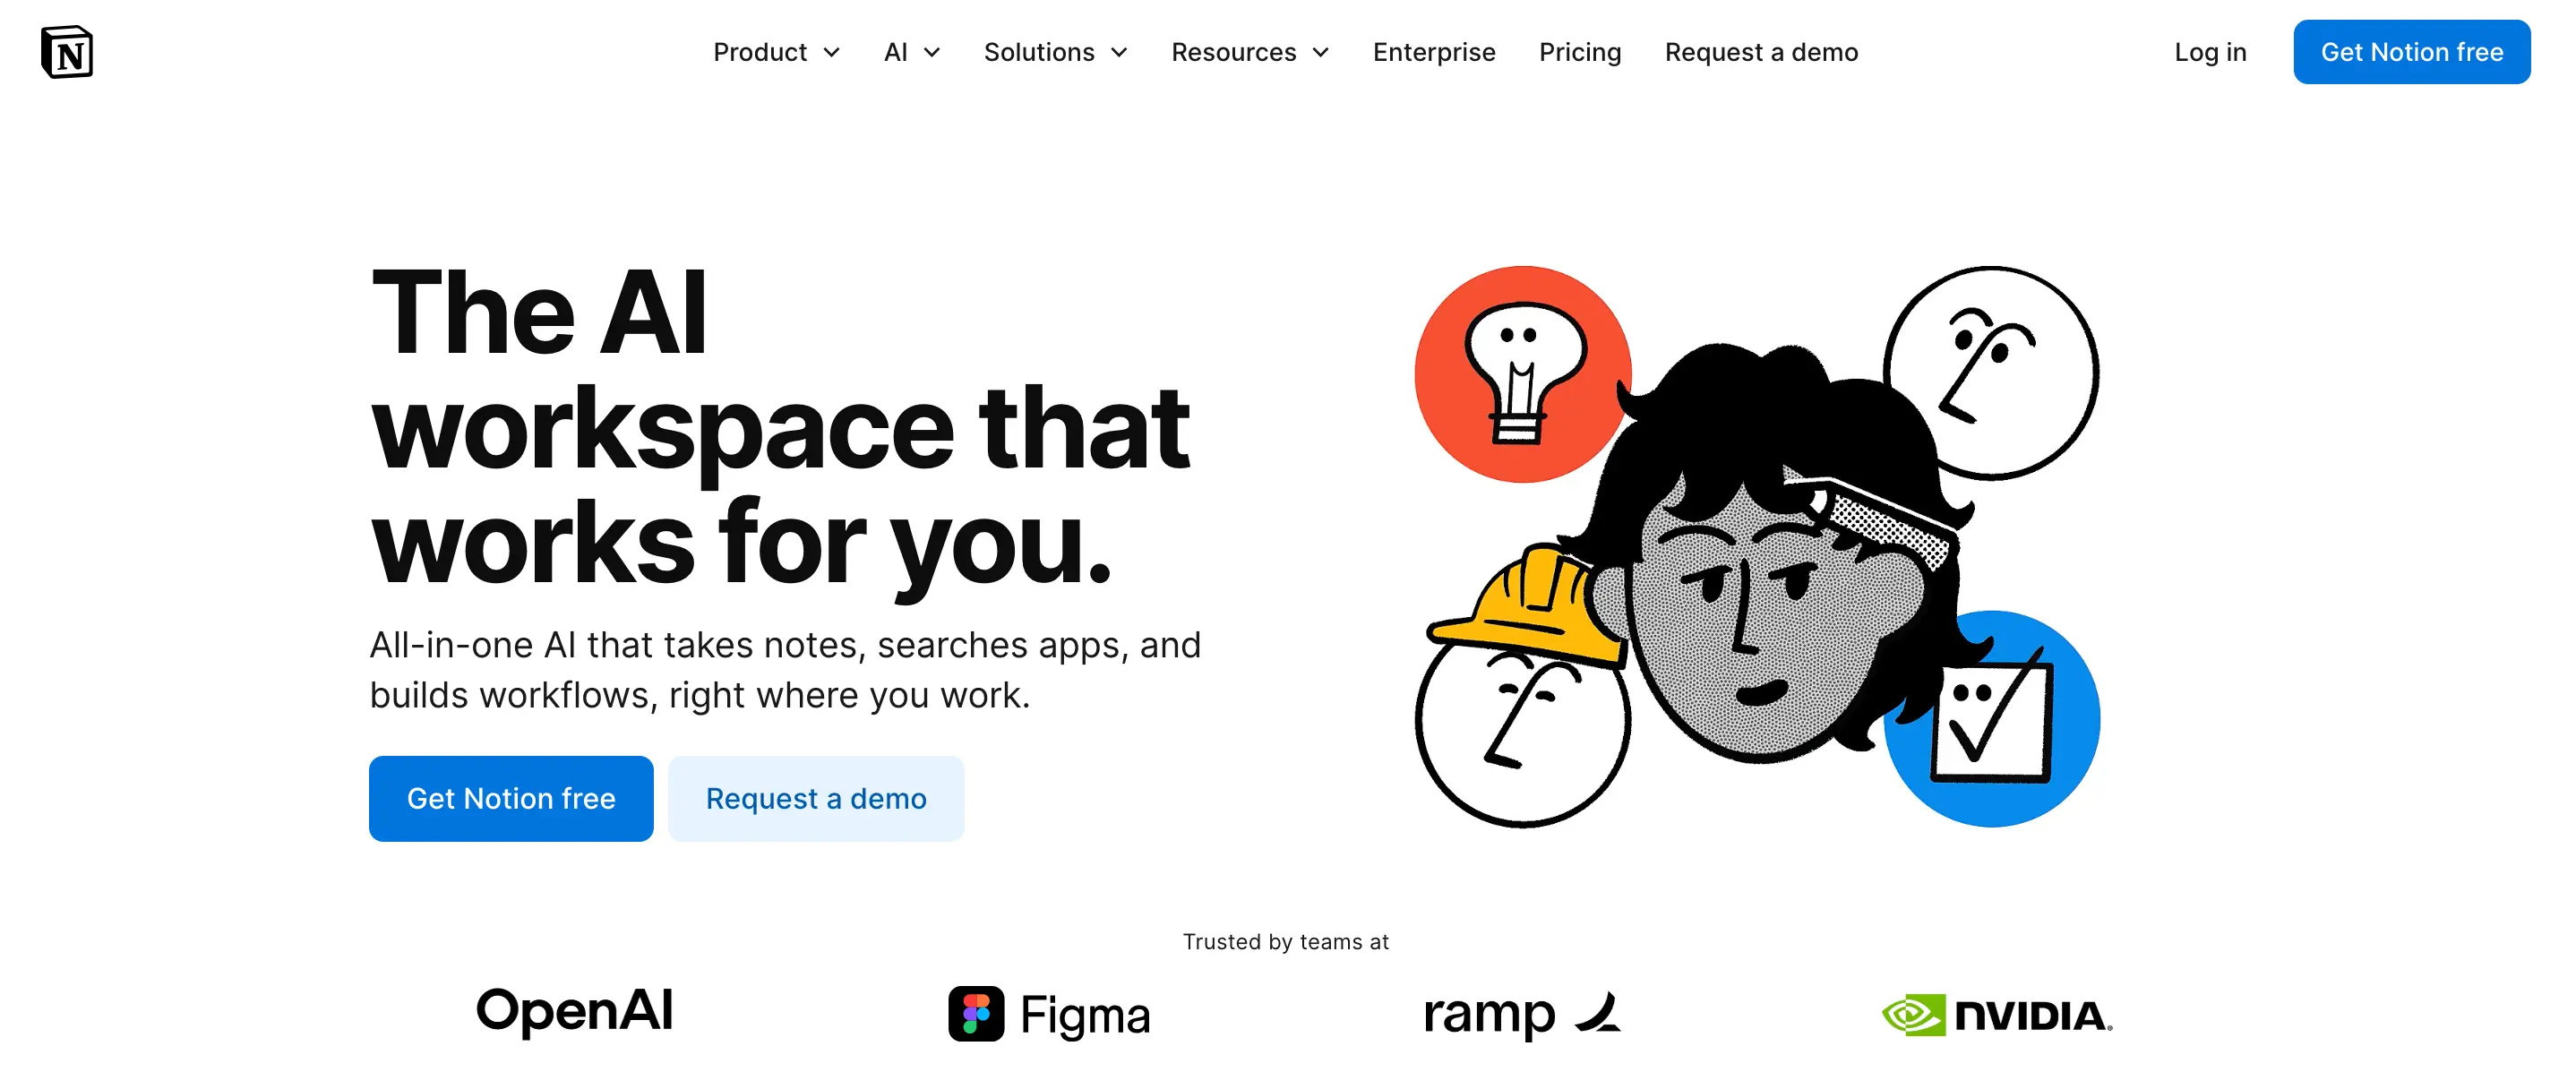Click the Figma logo icon

tap(976, 1013)
